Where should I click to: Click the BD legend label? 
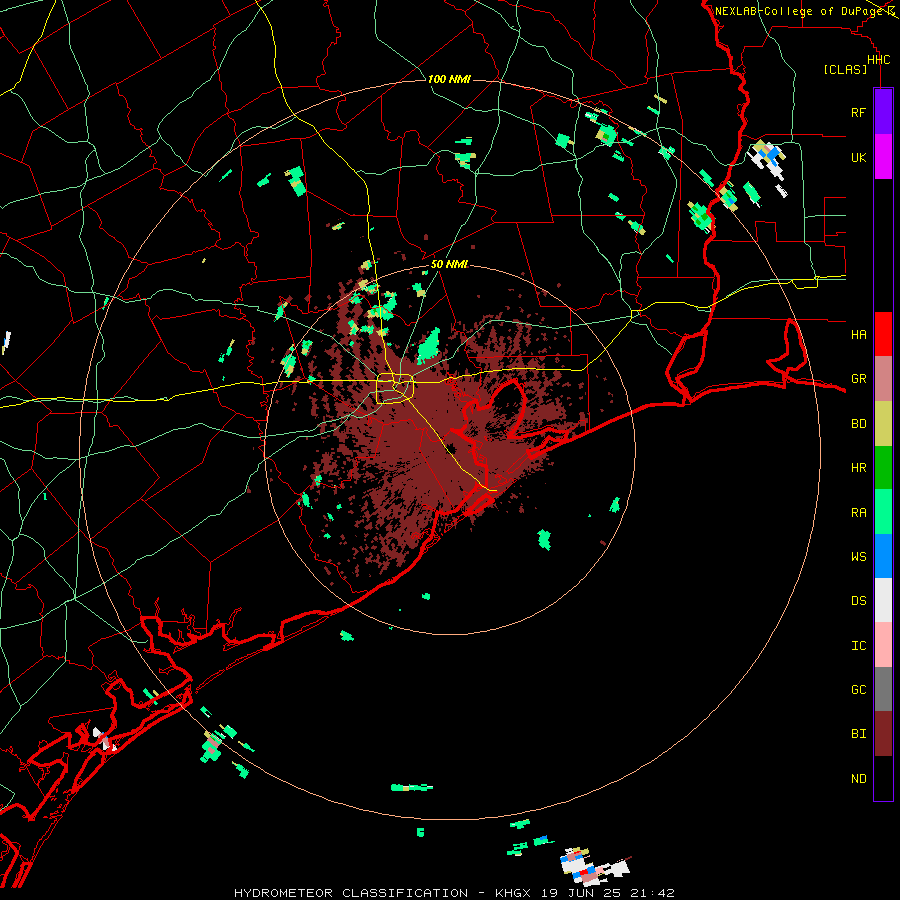point(858,424)
